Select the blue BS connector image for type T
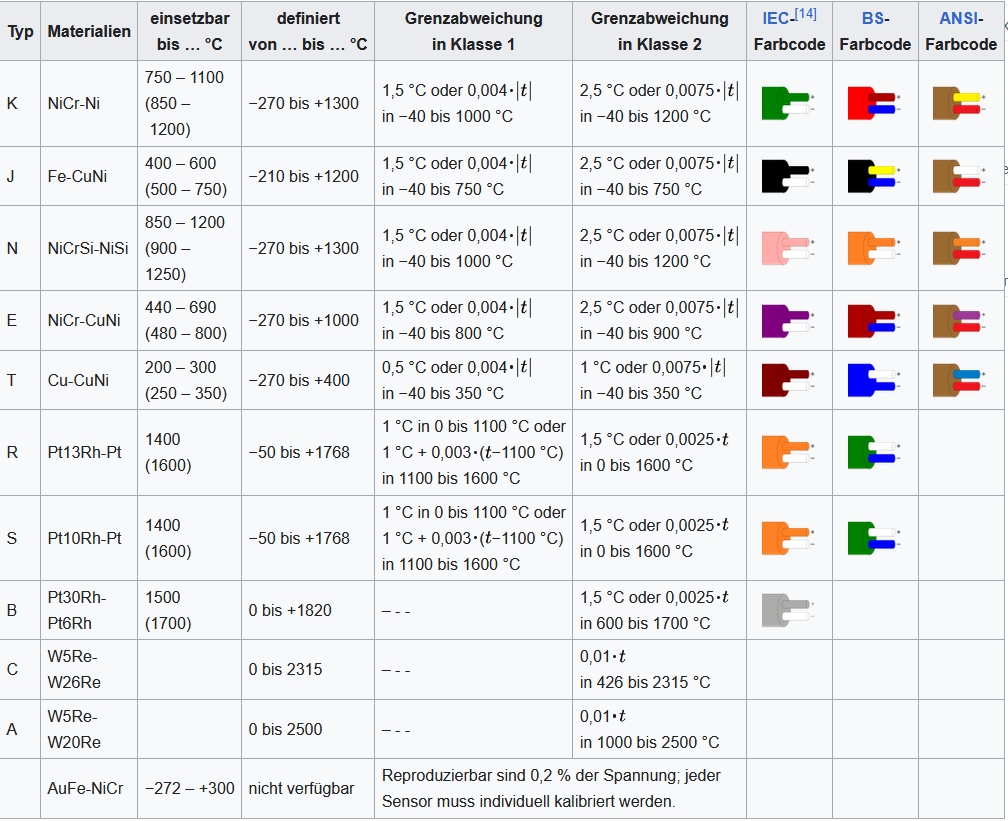 point(874,380)
